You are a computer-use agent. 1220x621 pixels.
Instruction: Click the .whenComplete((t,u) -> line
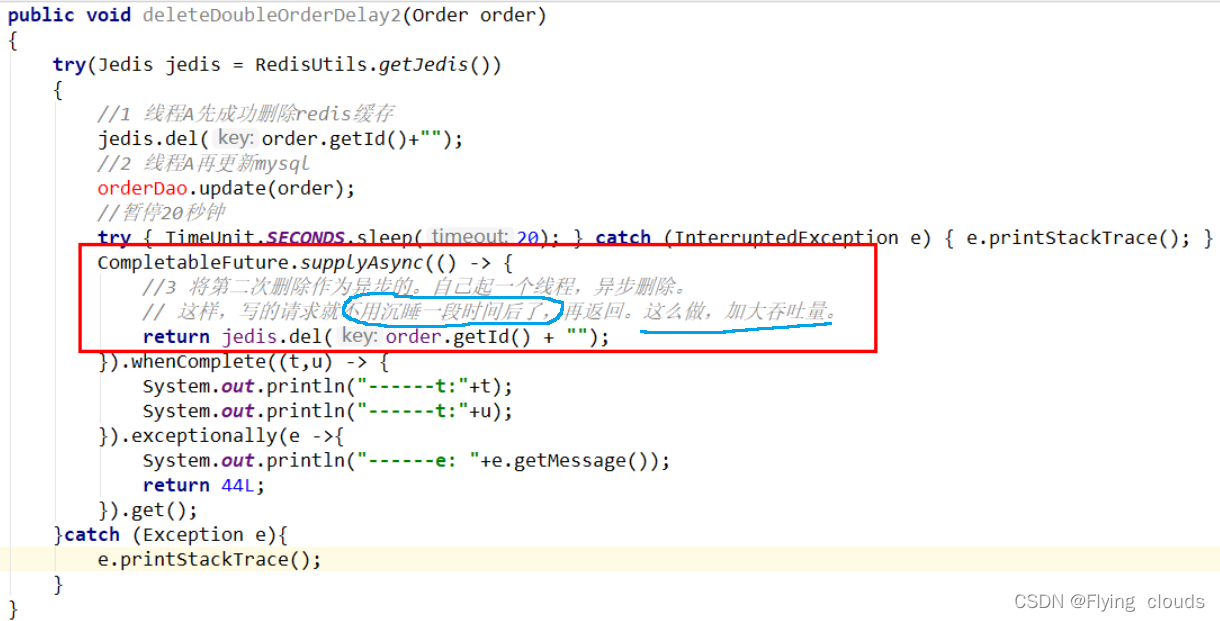[243, 362]
